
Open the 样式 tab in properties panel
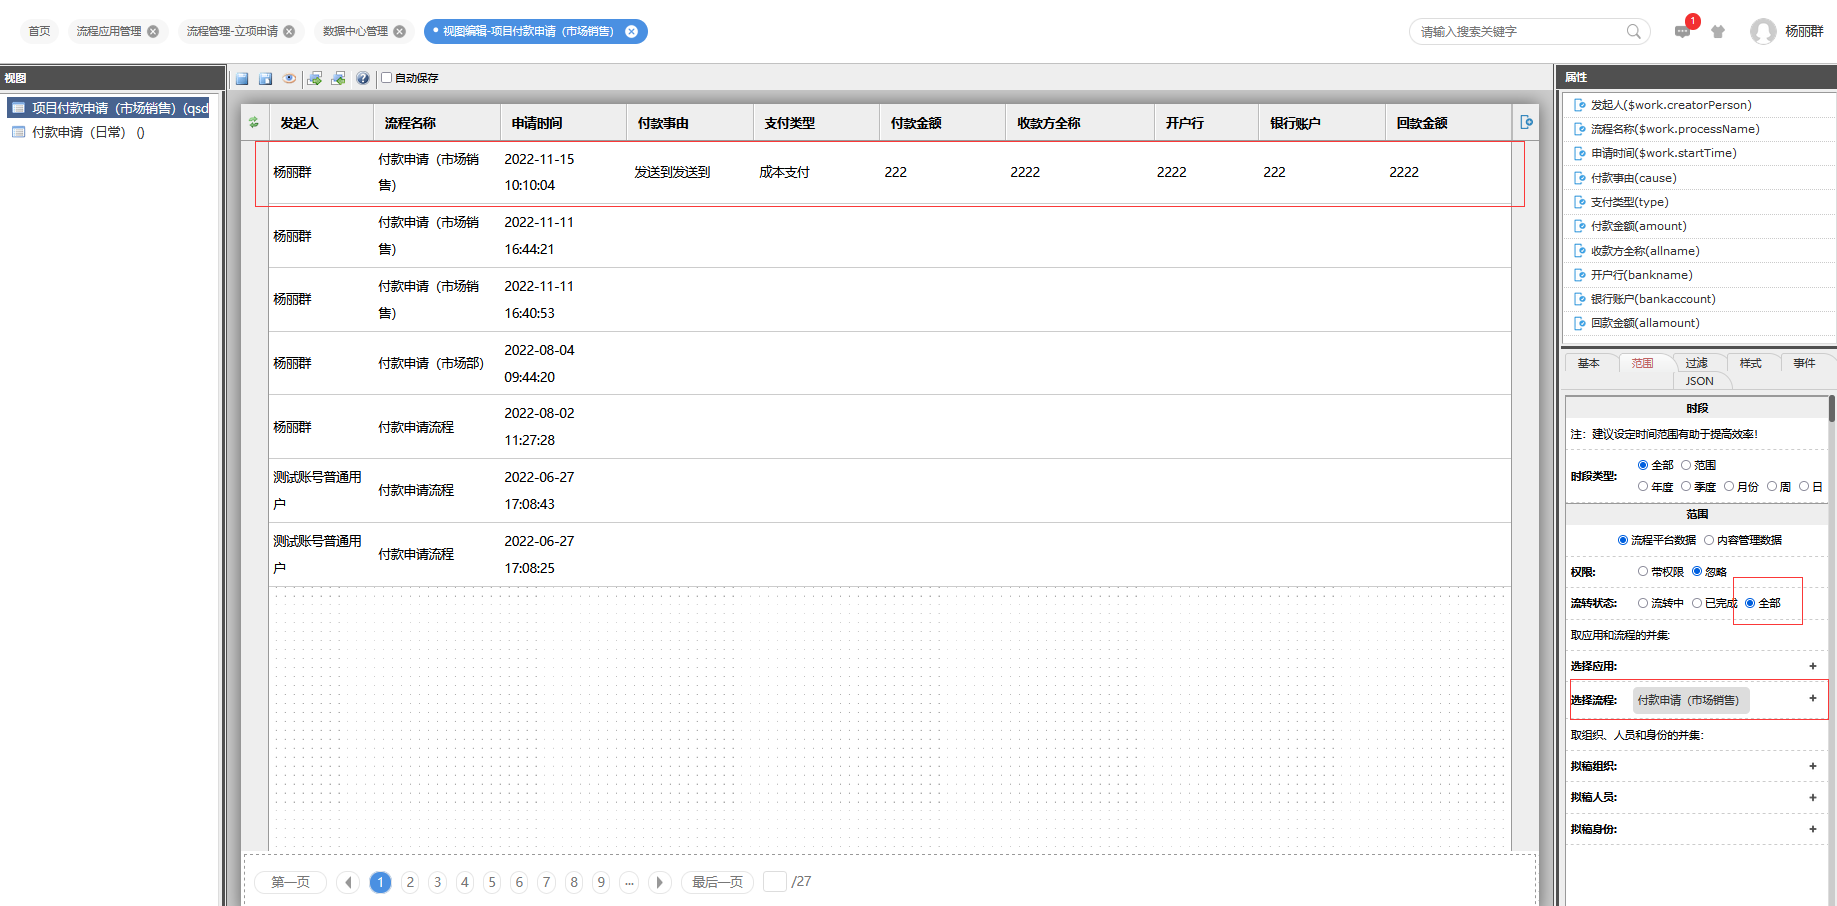1751,363
